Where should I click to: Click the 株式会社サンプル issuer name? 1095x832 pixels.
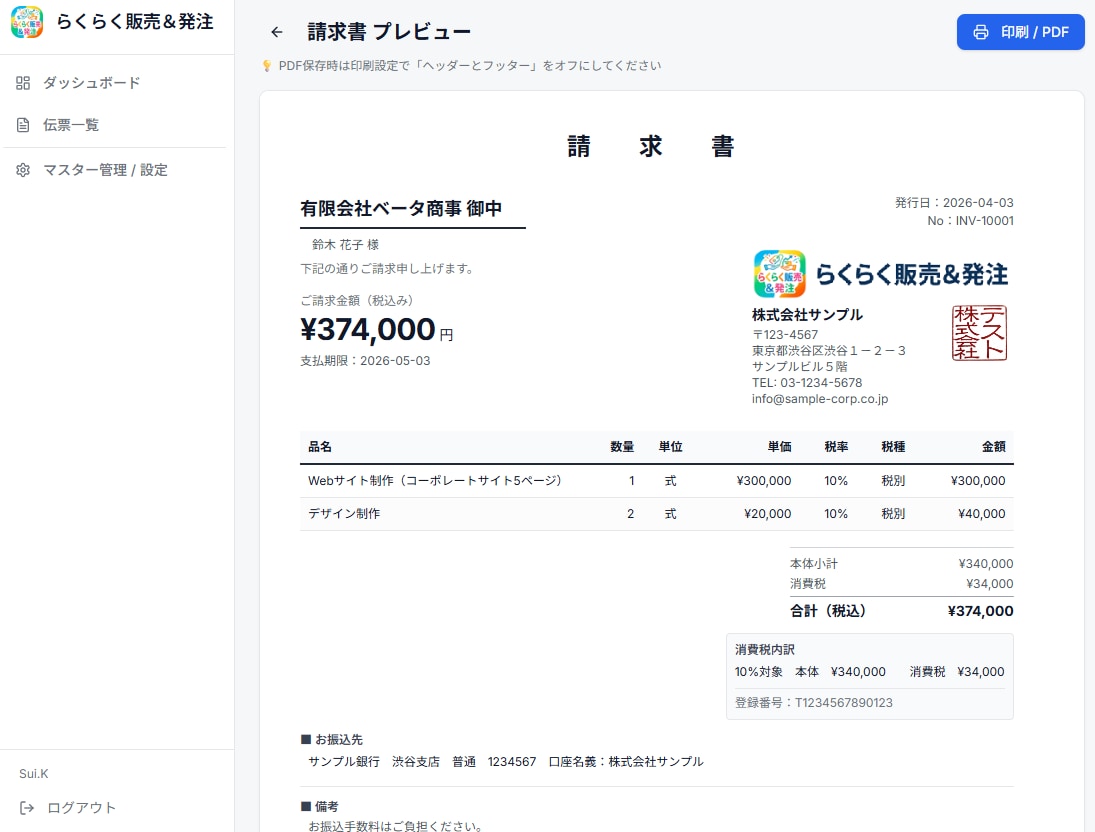[807, 314]
